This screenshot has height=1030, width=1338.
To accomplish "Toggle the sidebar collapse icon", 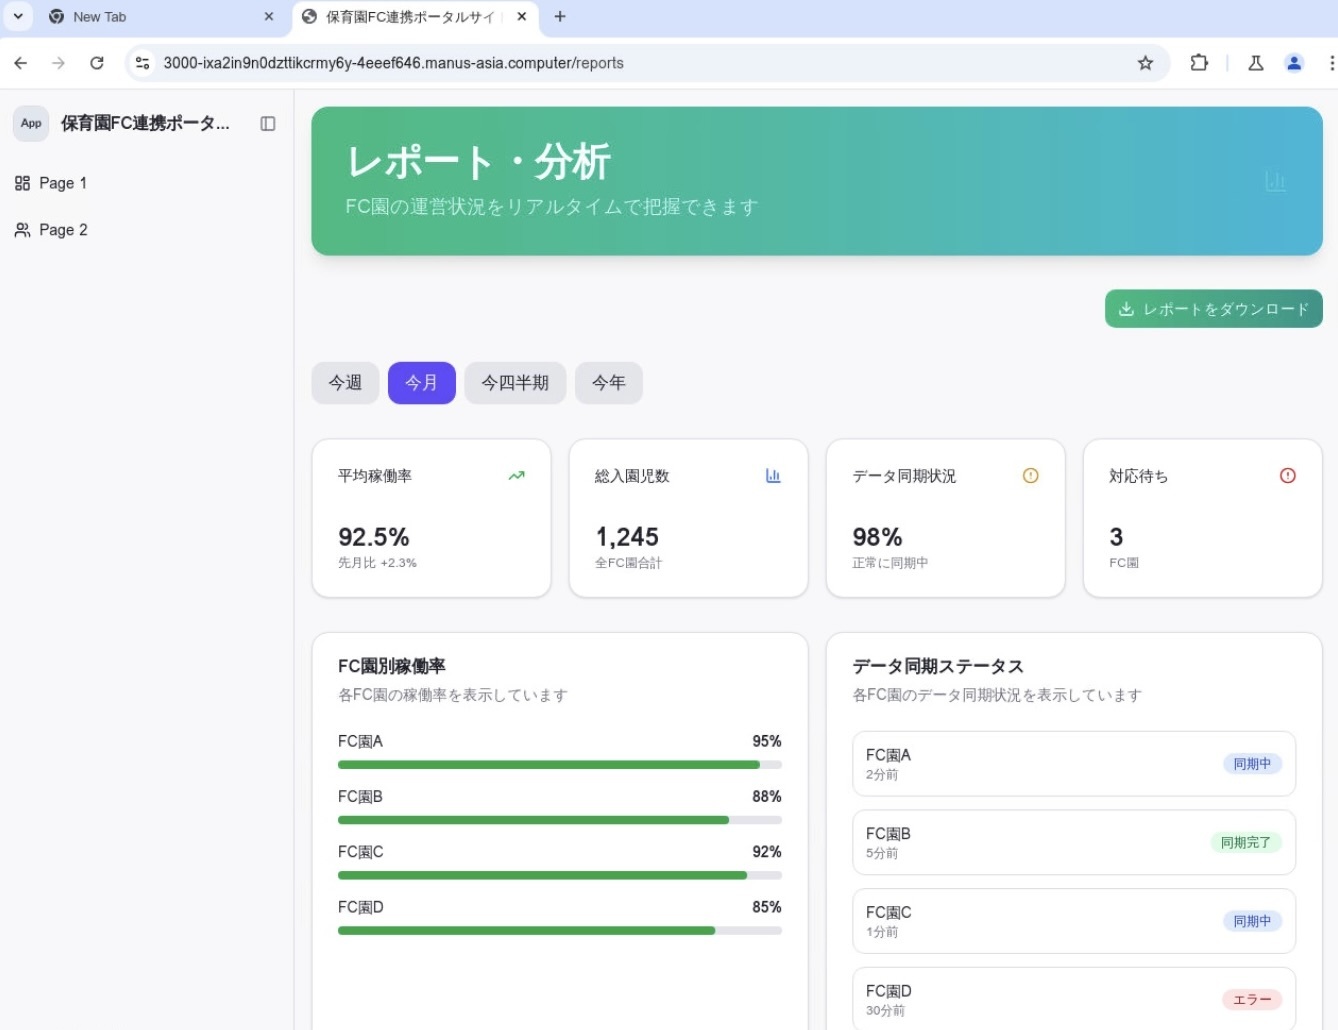I will pyautogui.click(x=267, y=124).
